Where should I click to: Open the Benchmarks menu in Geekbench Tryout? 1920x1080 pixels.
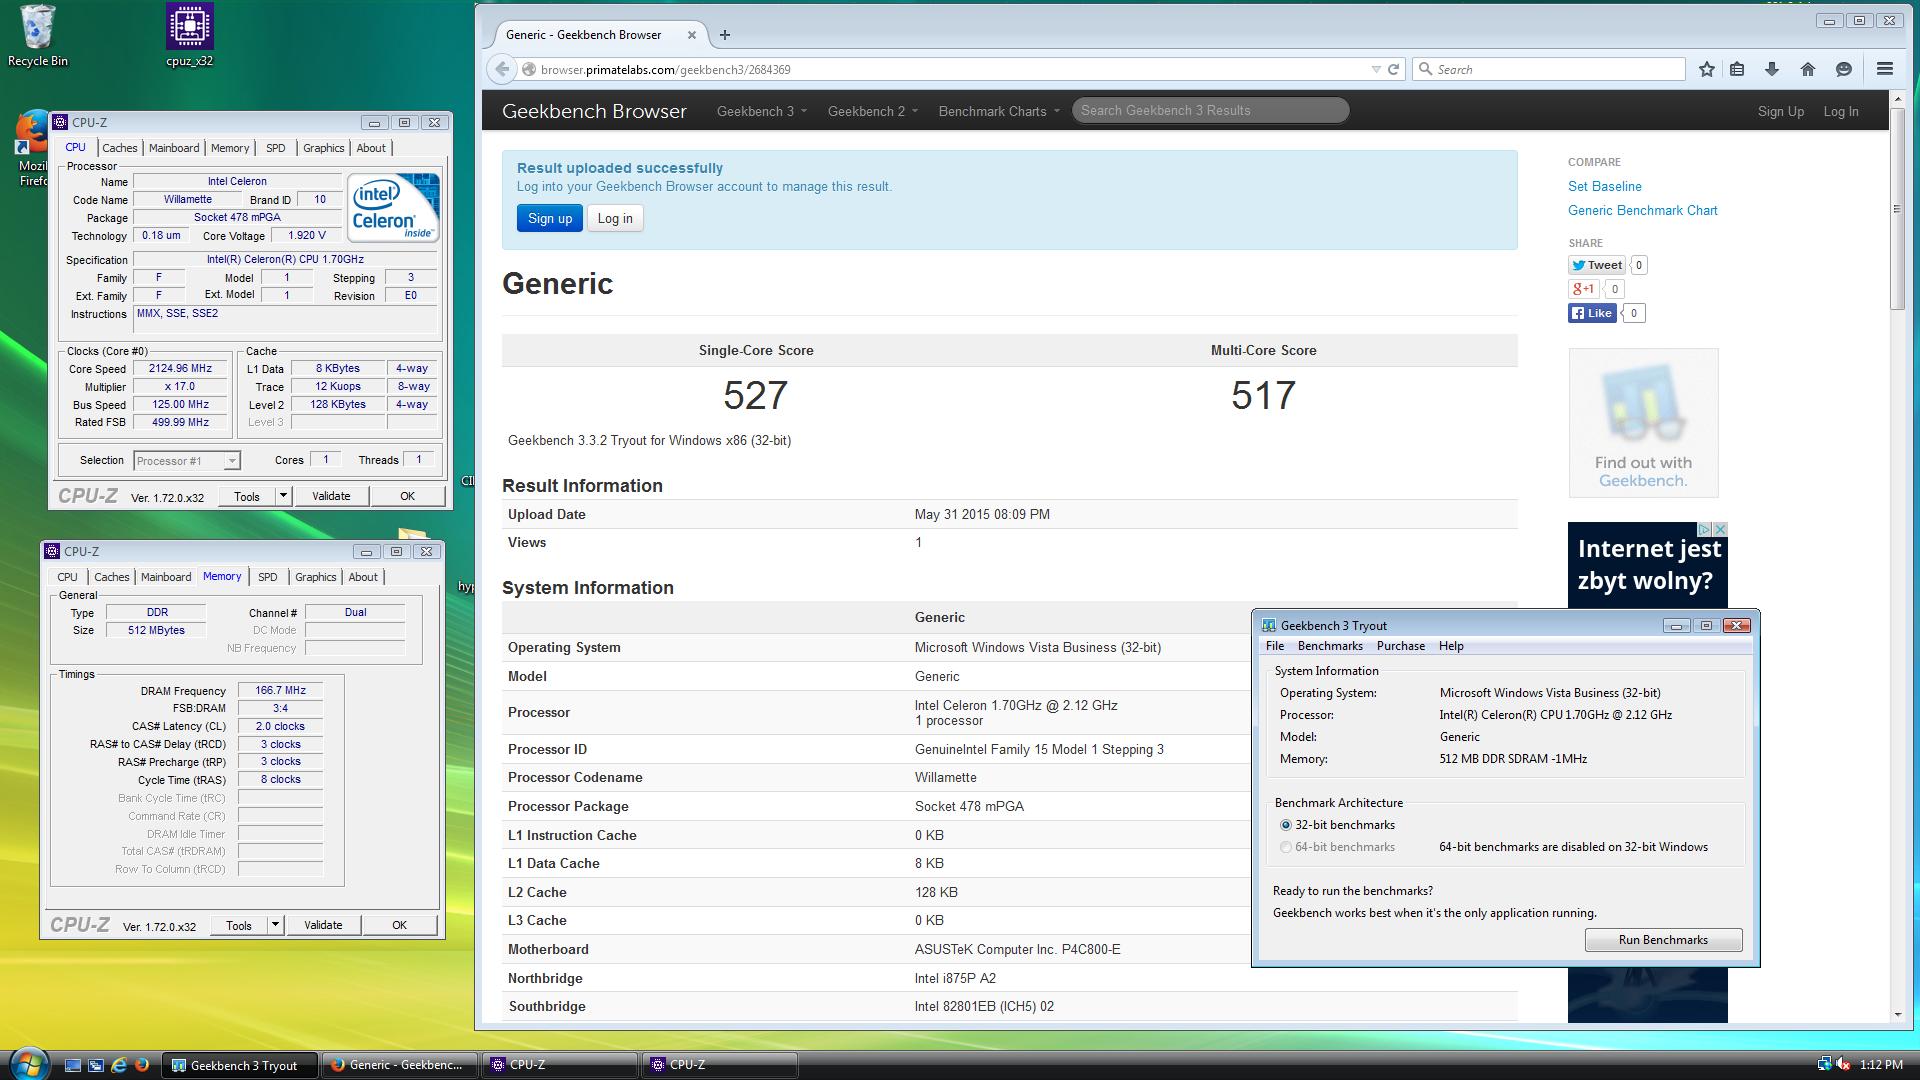point(1330,646)
